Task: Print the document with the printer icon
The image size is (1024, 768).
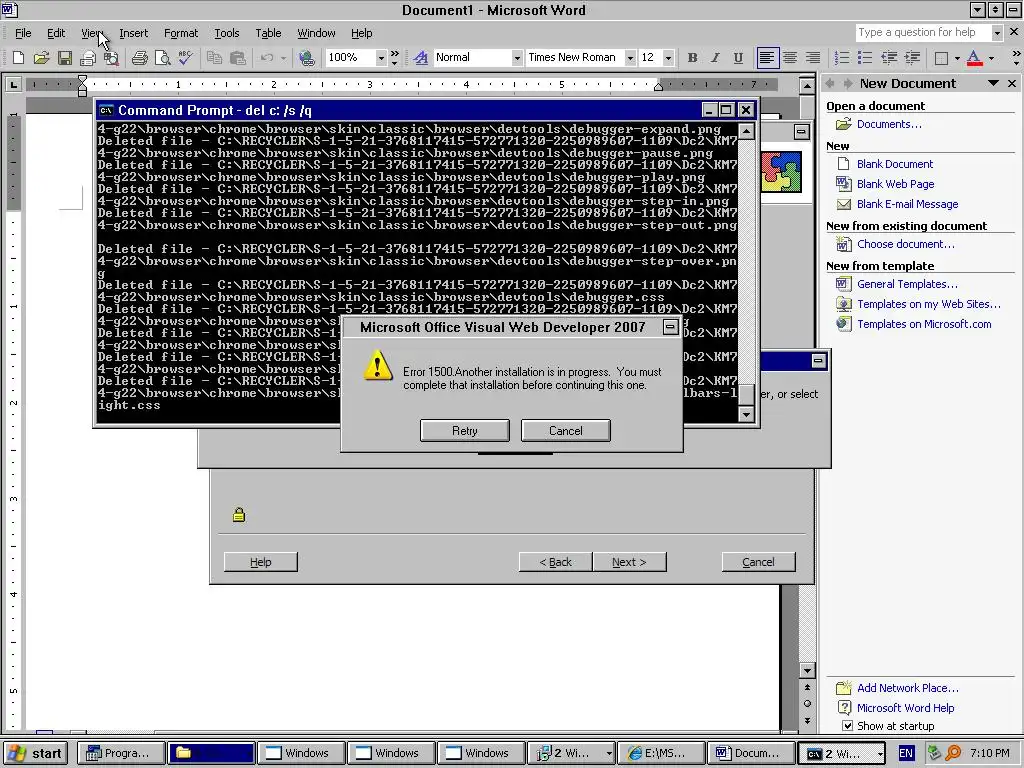Action: pyautogui.click(x=139, y=57)
